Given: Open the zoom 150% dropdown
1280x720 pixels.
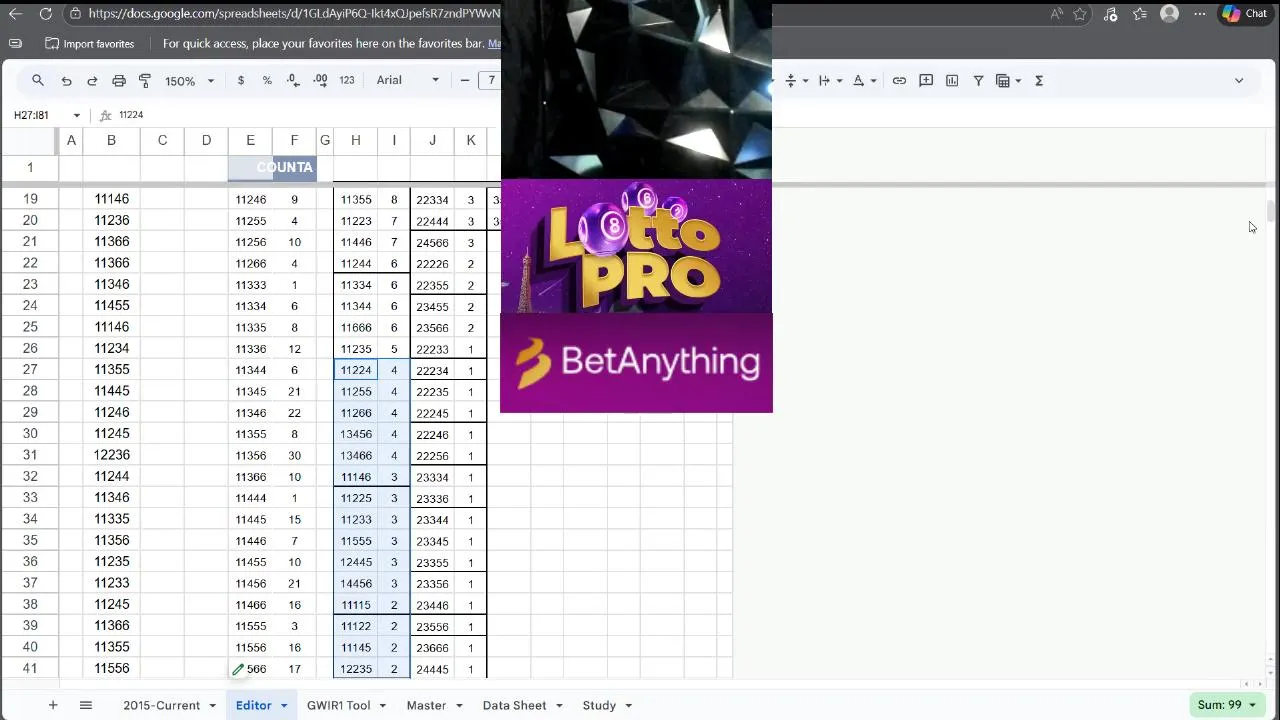Looking at the screenshot, I should (190, 81).
